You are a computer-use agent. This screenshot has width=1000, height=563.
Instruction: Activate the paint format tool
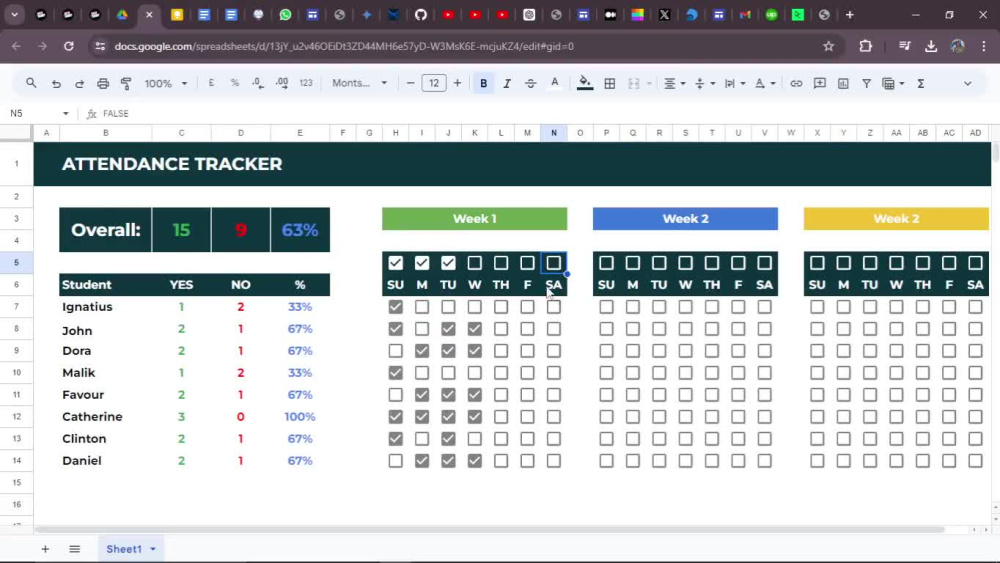pos(126,84)
